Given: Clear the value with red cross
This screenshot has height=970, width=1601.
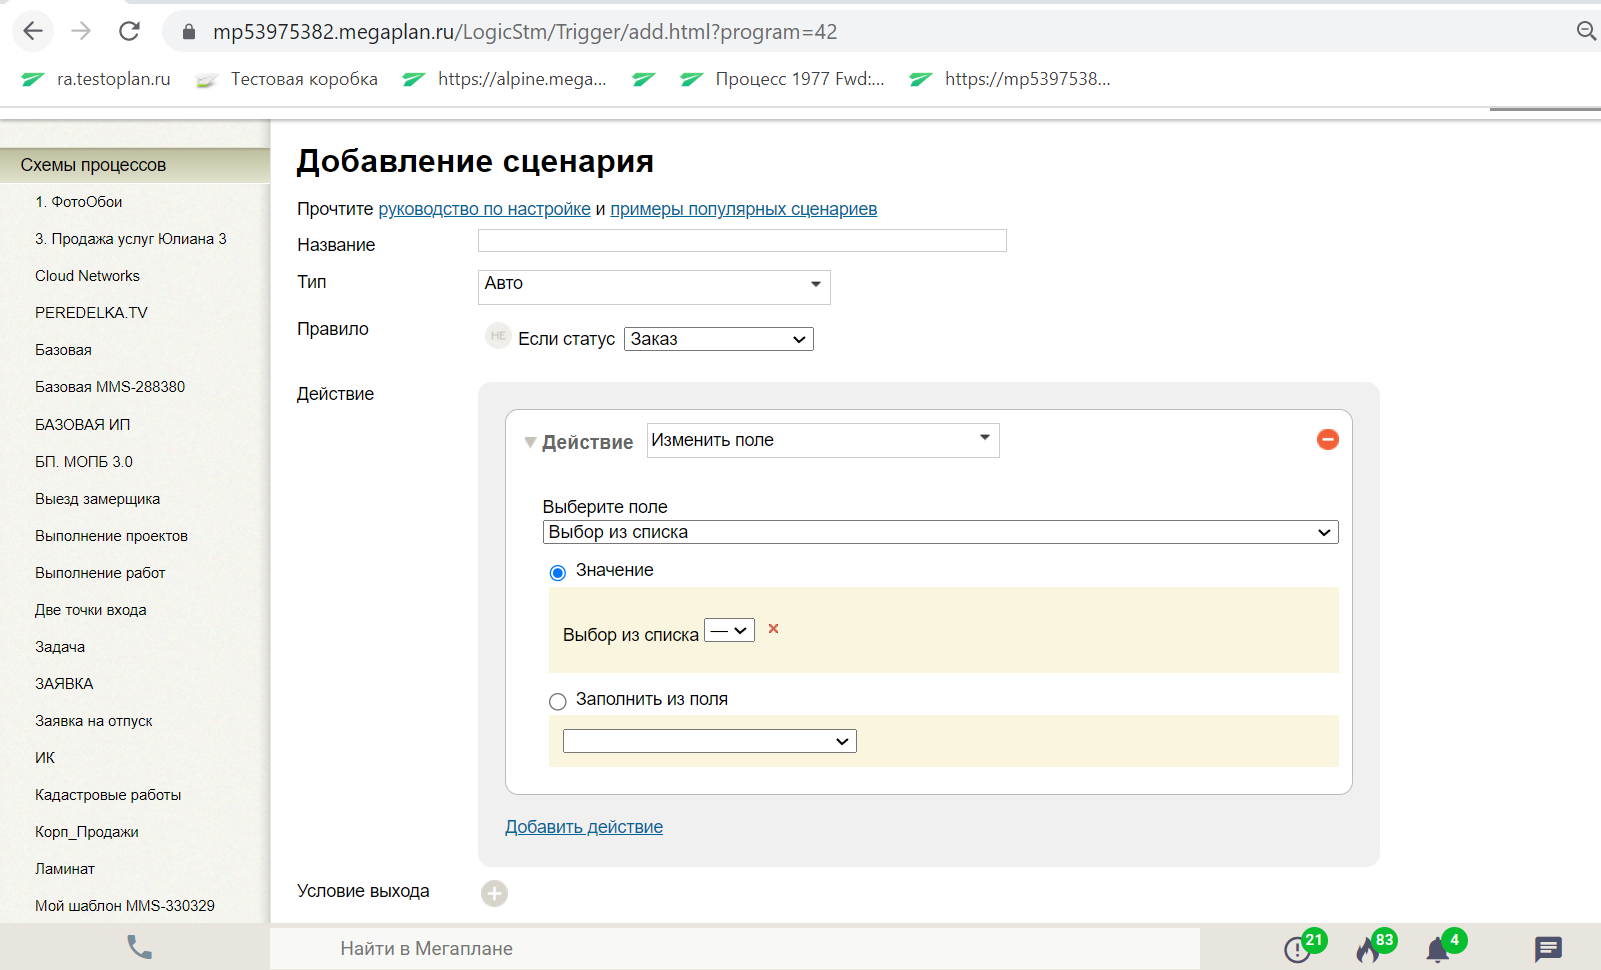Looking at the screenshot, I should tap(773, 629).
